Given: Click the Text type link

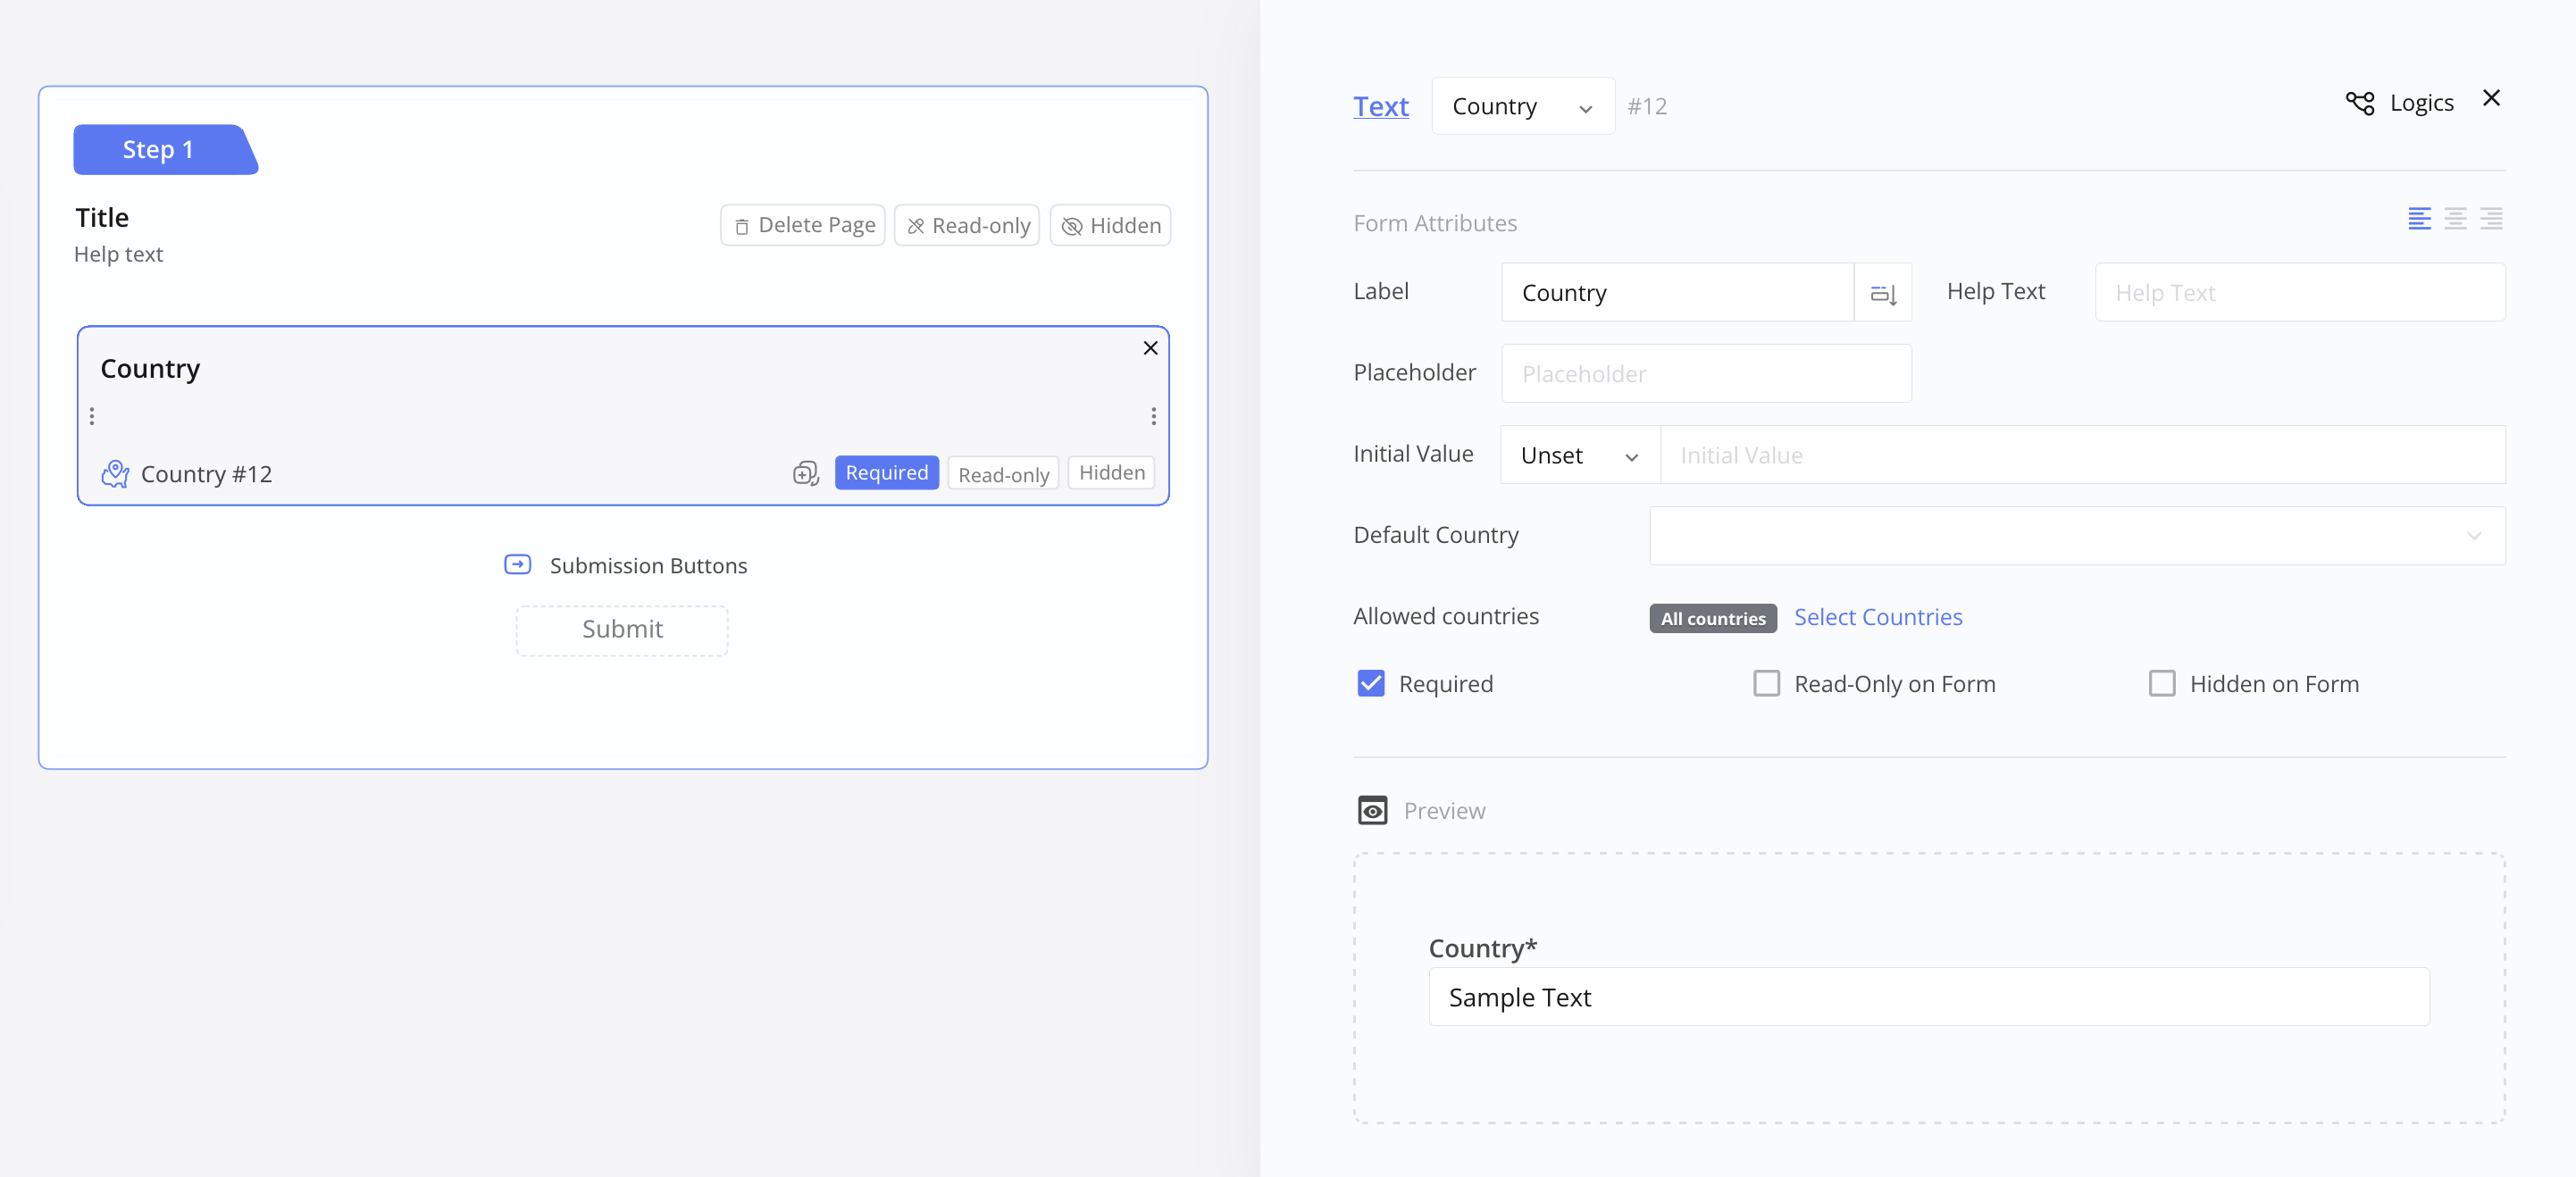Looking at the screenshot, I should pos(1380,106).
